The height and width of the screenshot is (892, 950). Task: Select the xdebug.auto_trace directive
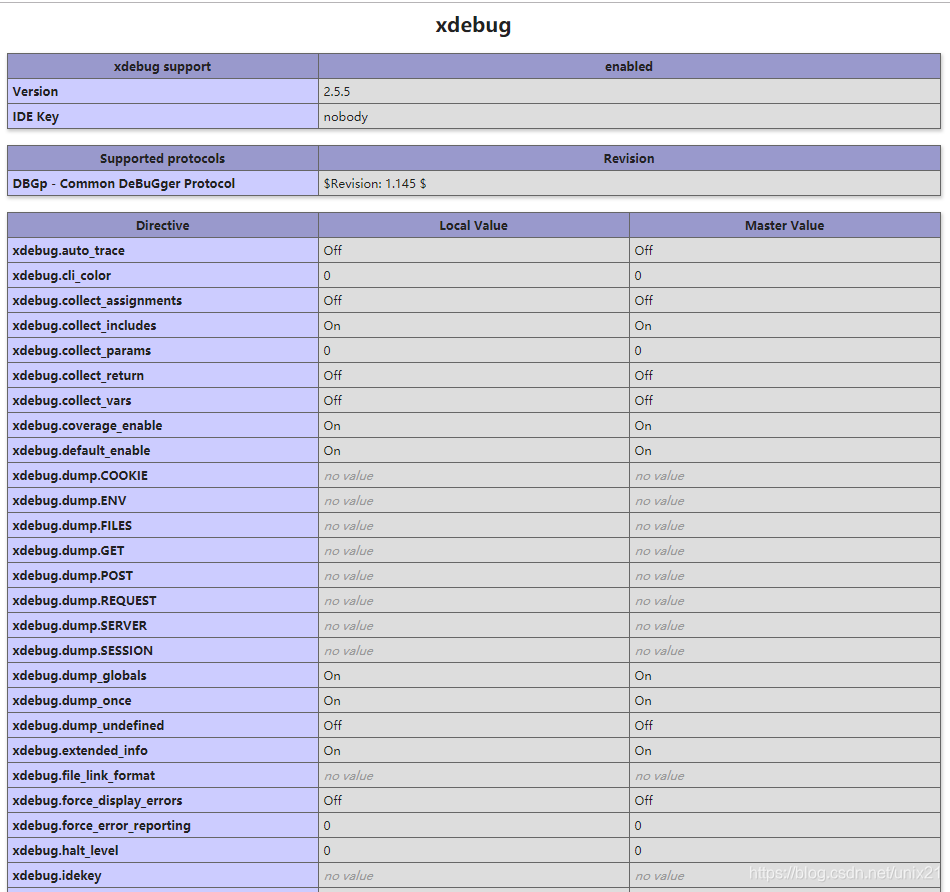click(68, 250)
